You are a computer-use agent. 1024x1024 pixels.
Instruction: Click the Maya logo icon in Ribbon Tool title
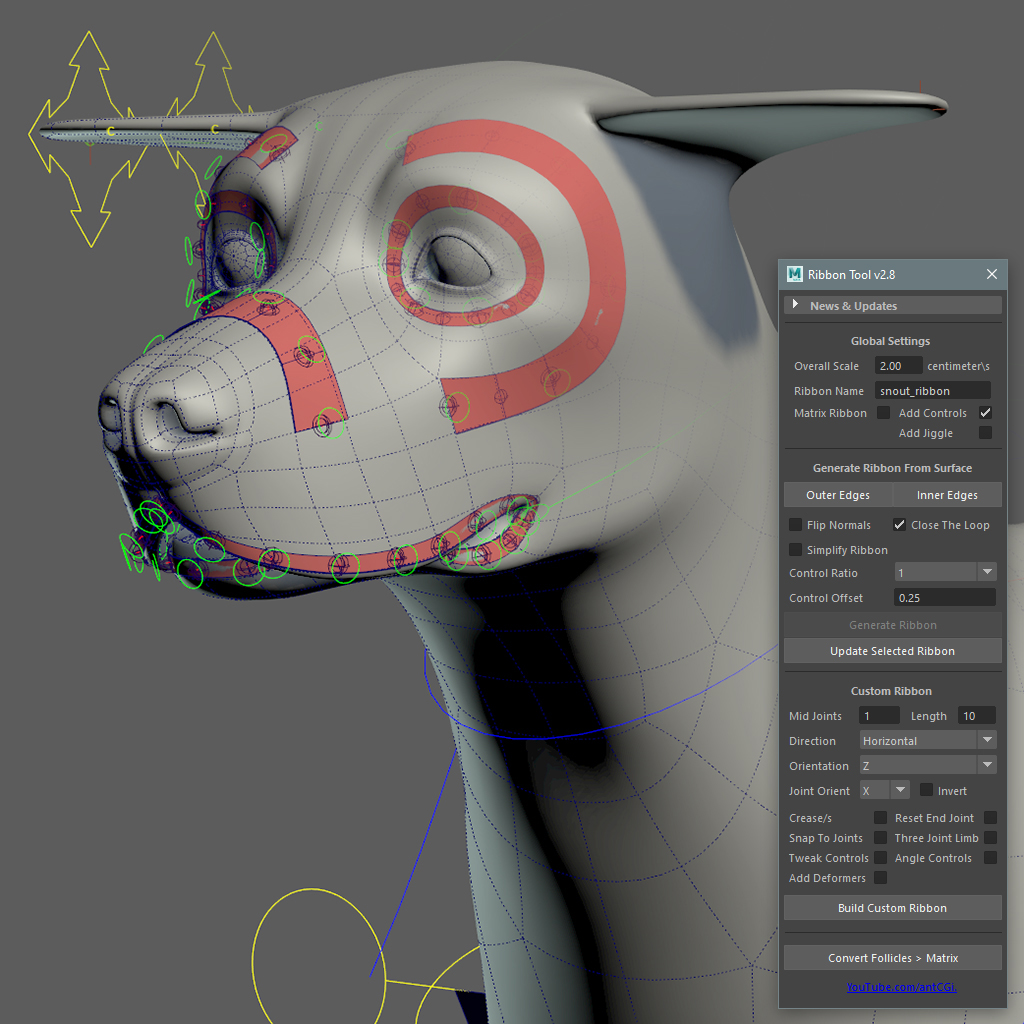click(x=794, y=274)
